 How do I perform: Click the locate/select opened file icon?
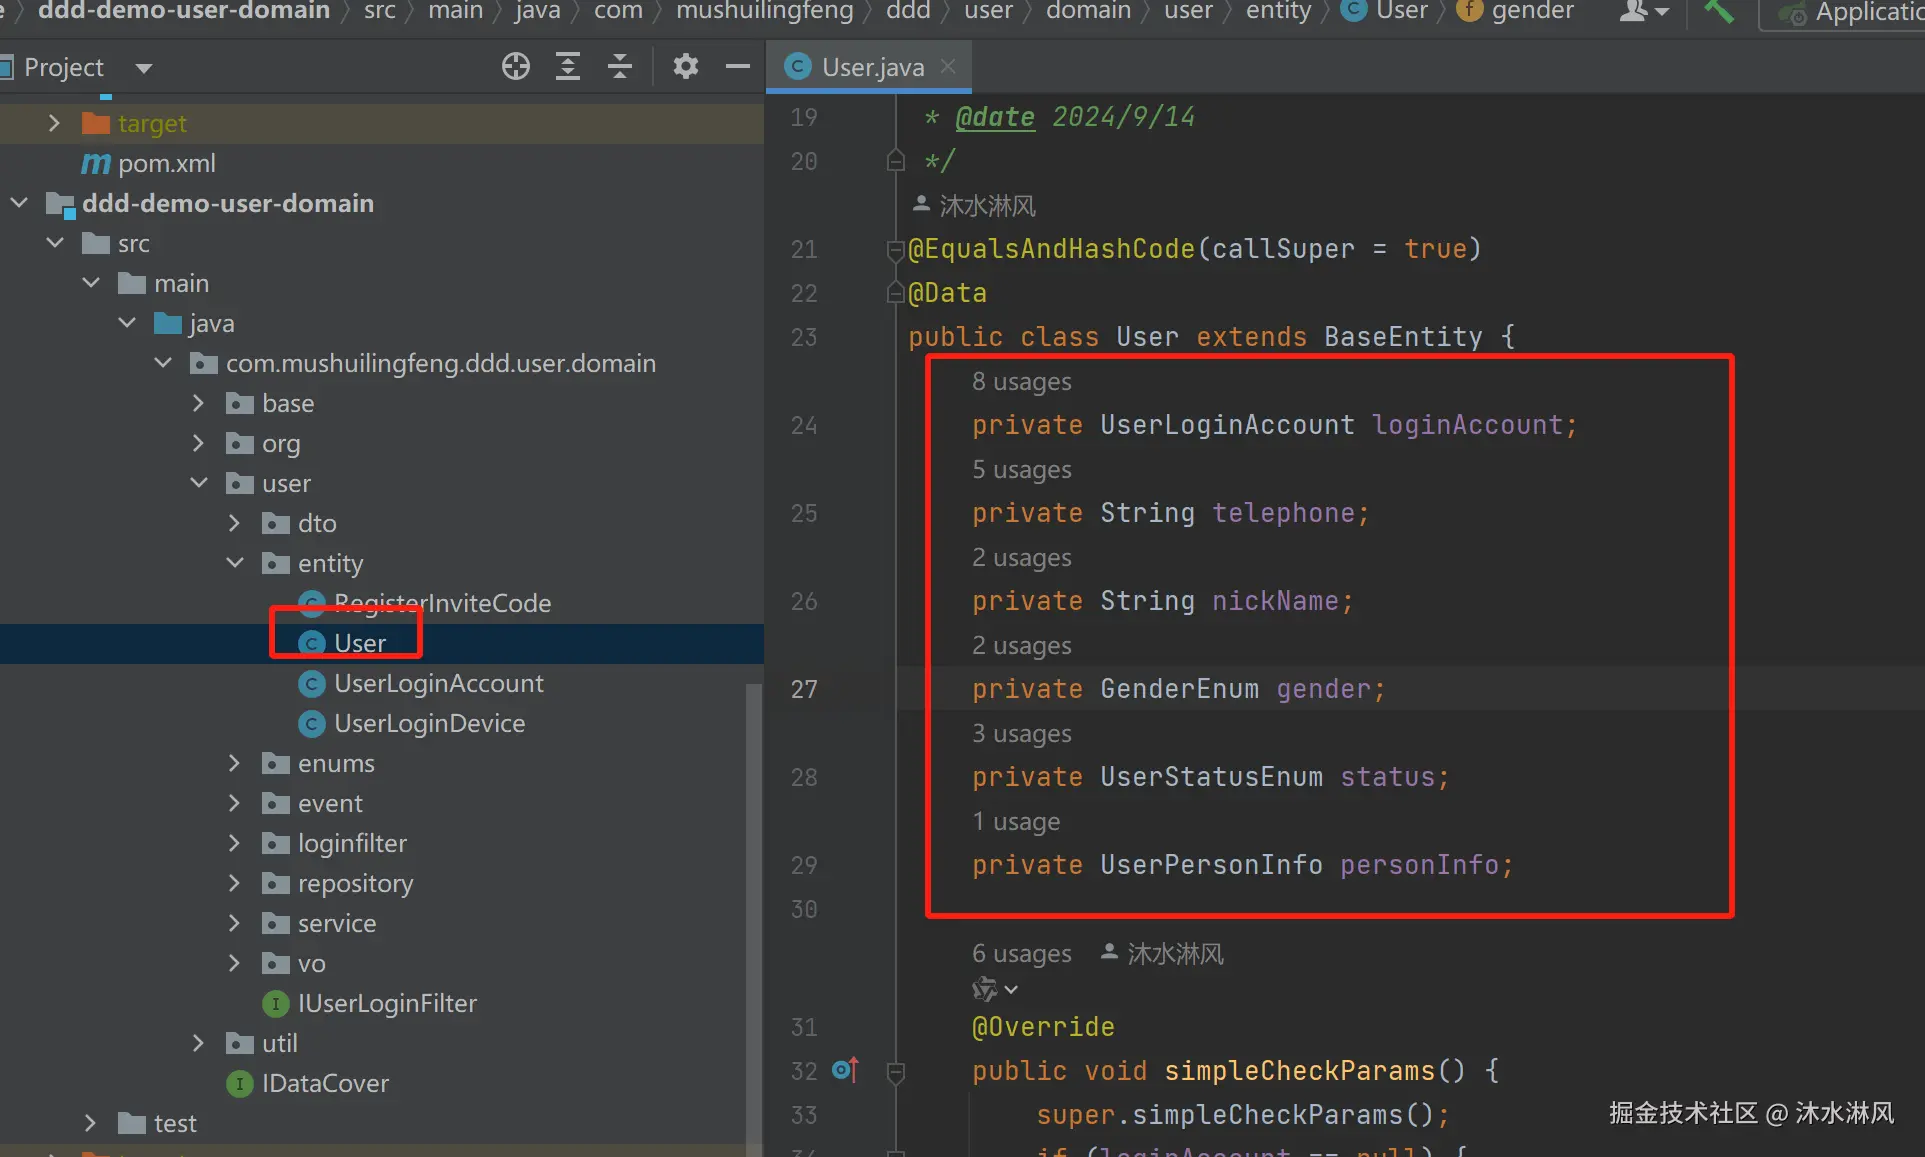tap(516, 67)
